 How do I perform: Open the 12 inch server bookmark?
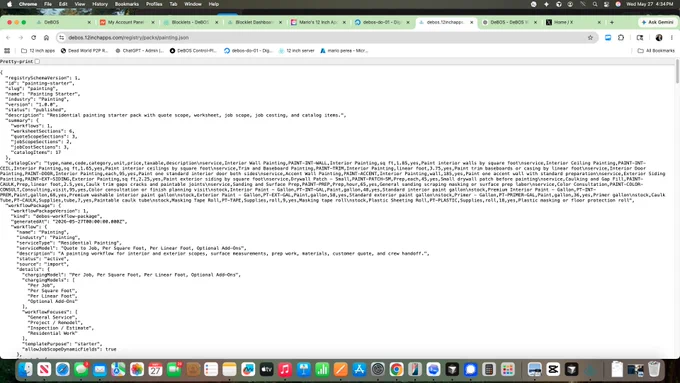[297, 51]
